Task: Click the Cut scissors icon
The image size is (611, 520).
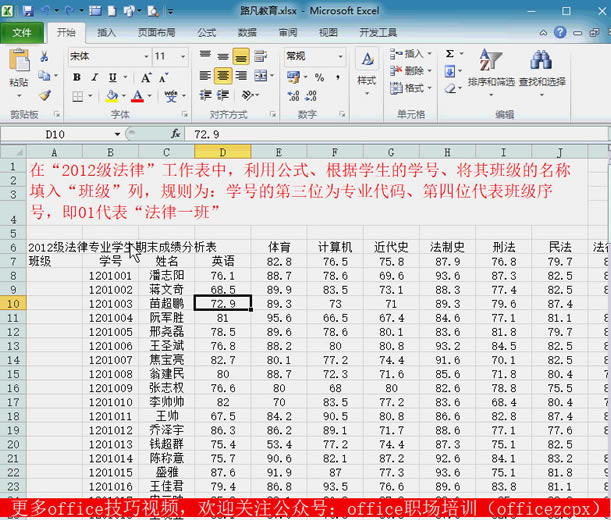Action: click(44, 57)
